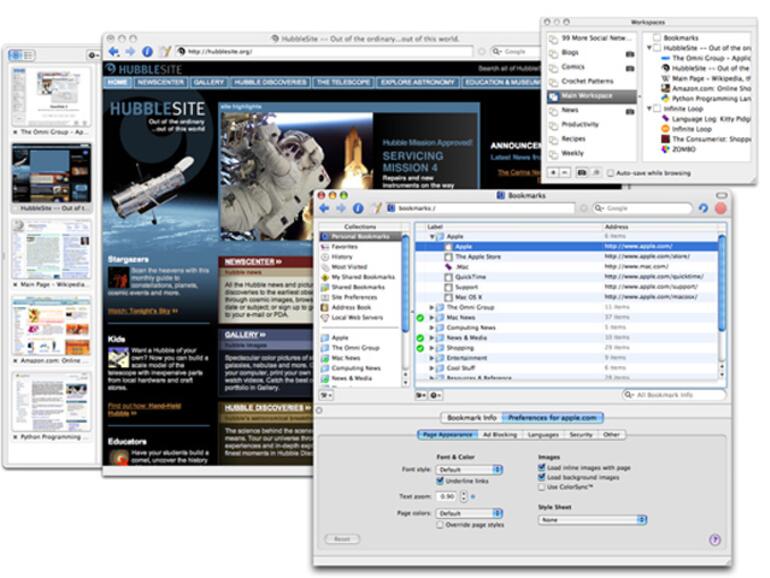Select My Shared Bookmarks collection

[362, 277]
